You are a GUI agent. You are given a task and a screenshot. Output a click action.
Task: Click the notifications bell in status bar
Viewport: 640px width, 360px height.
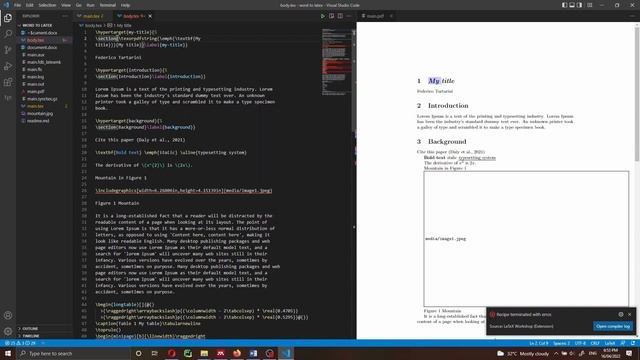[x=632, y=343]
